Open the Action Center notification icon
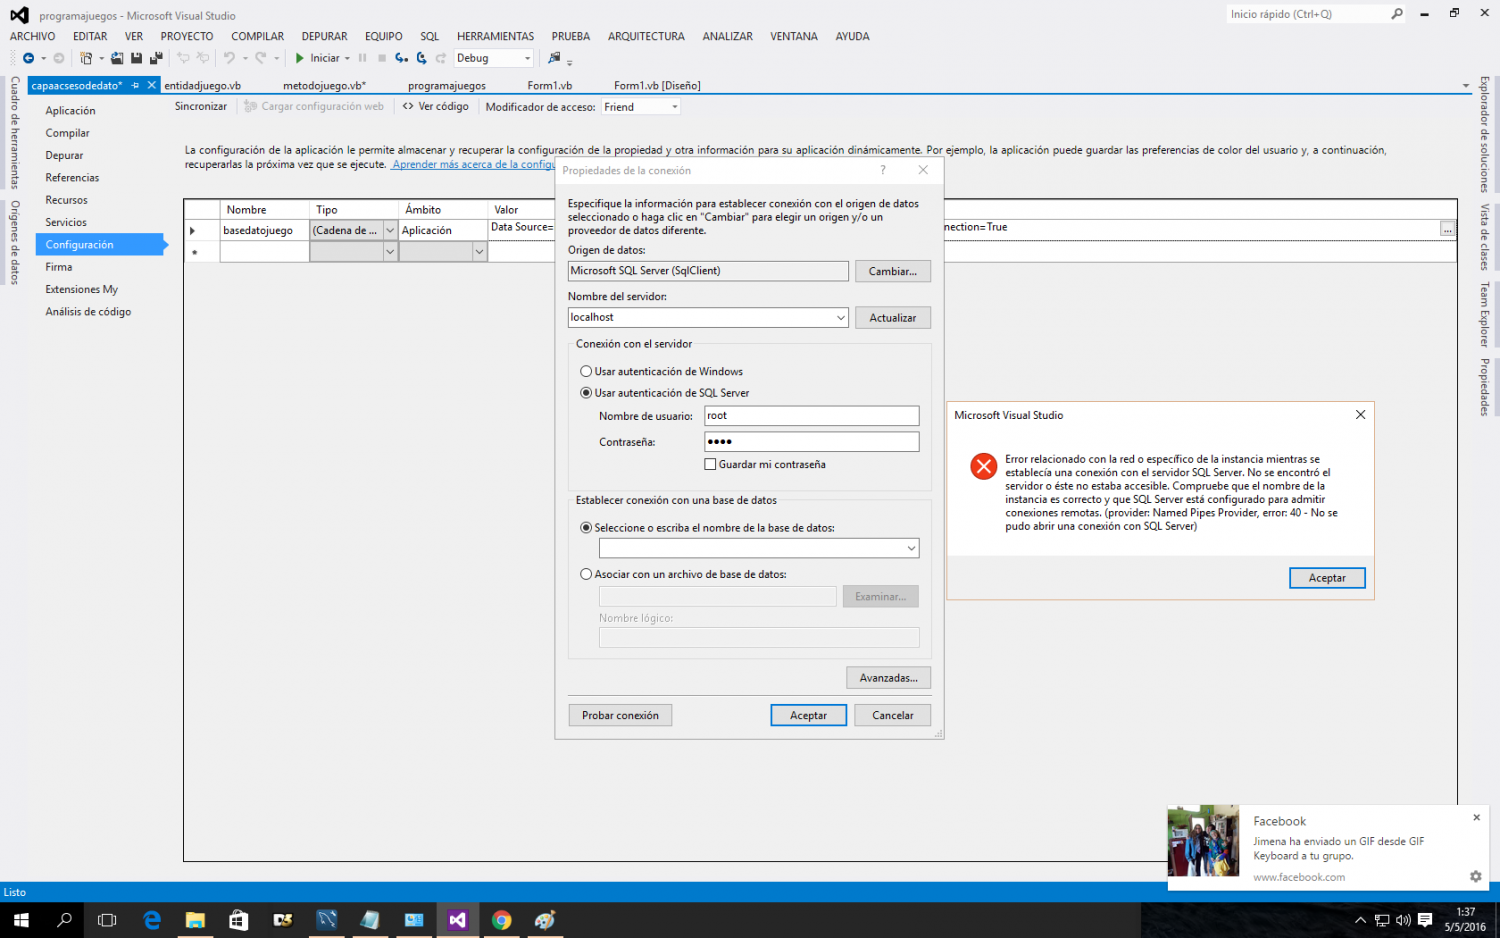 pos(1425,920)
